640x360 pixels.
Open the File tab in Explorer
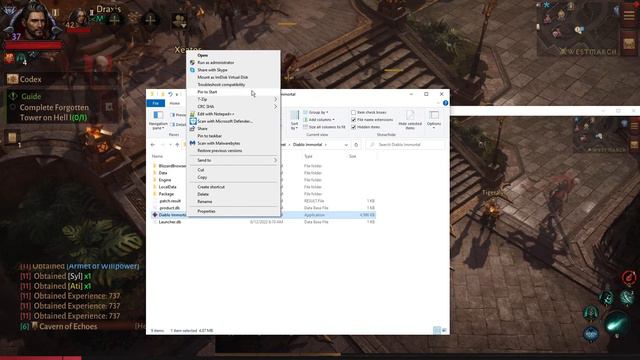(156, 103)
